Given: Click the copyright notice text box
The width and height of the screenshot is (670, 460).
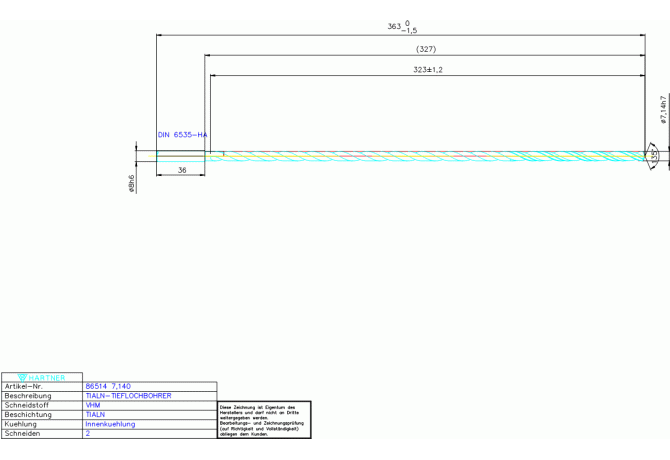Looking at the screenshot, I should 264,419.
